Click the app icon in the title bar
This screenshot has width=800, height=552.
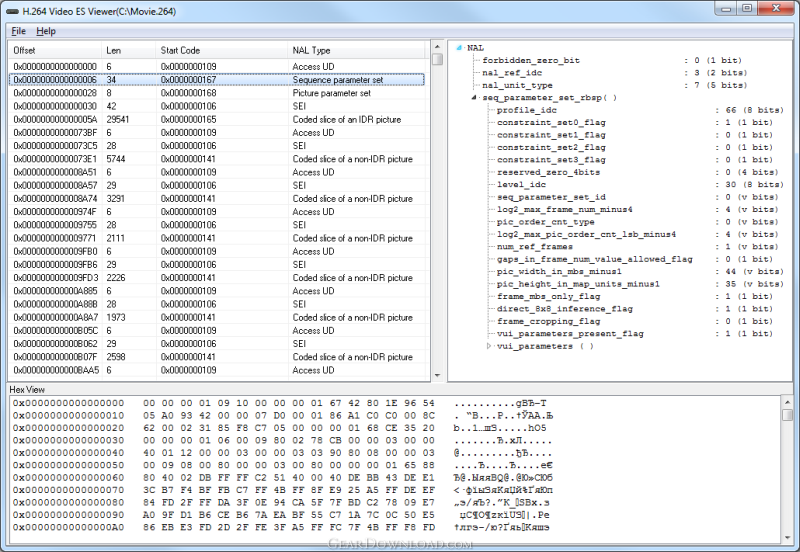[x=12, y=11]
